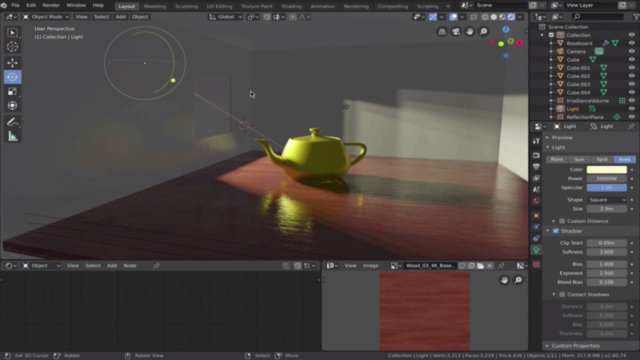The width and height of the screenshot is (640, 360).
Task: Hide Light object in the outliner
Action: click(x=631, y=109)
